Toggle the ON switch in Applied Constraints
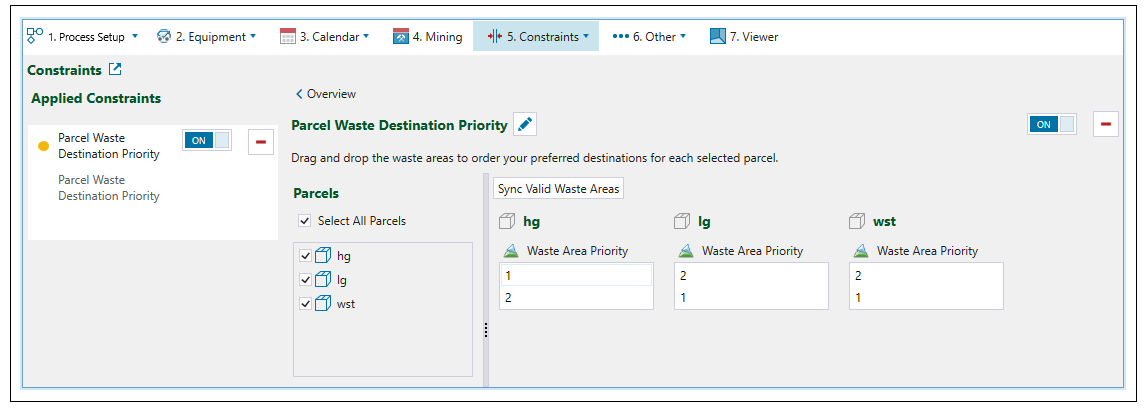Screen dimensions: 1144x410 pyautogui.click(x=207, y=141)
